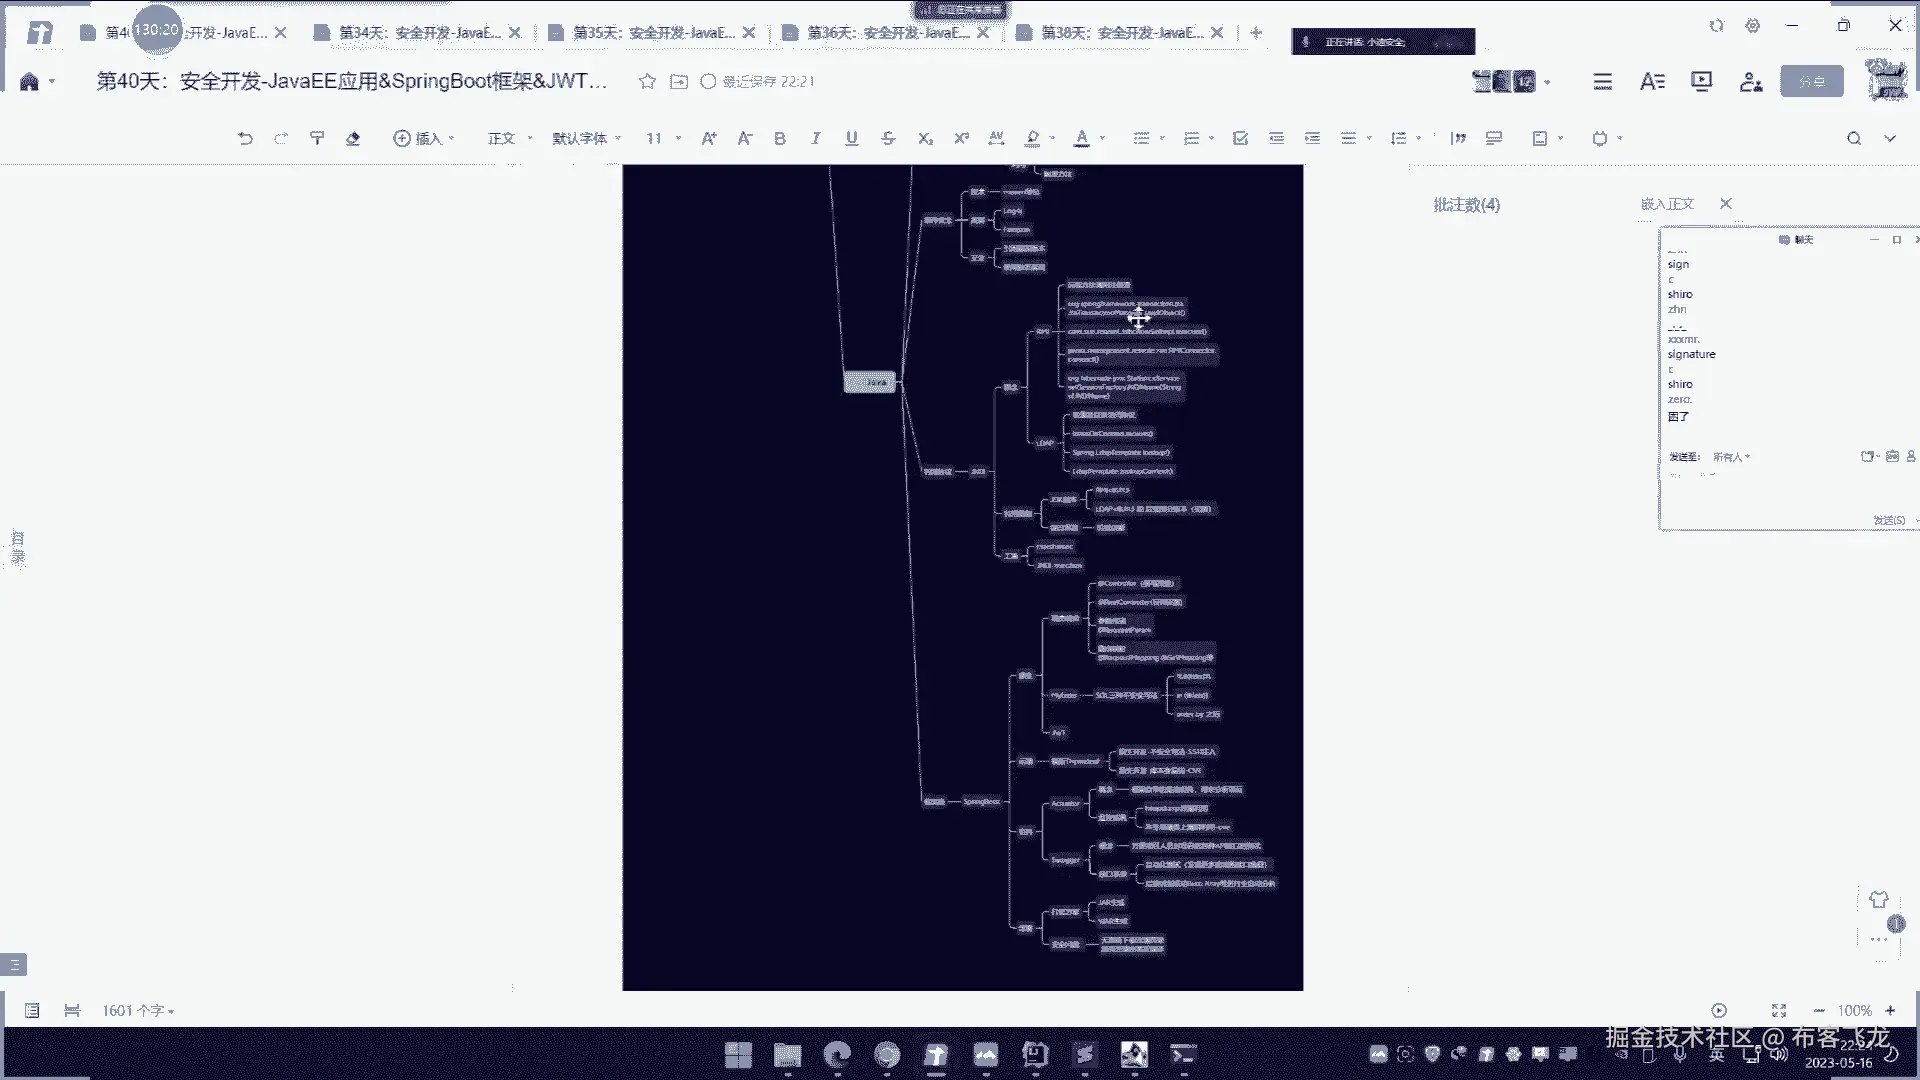Switch to the 第38天 document tab
Image resolution: width=1920 pixels, height=1080 pixels.
click(1120, 33)
